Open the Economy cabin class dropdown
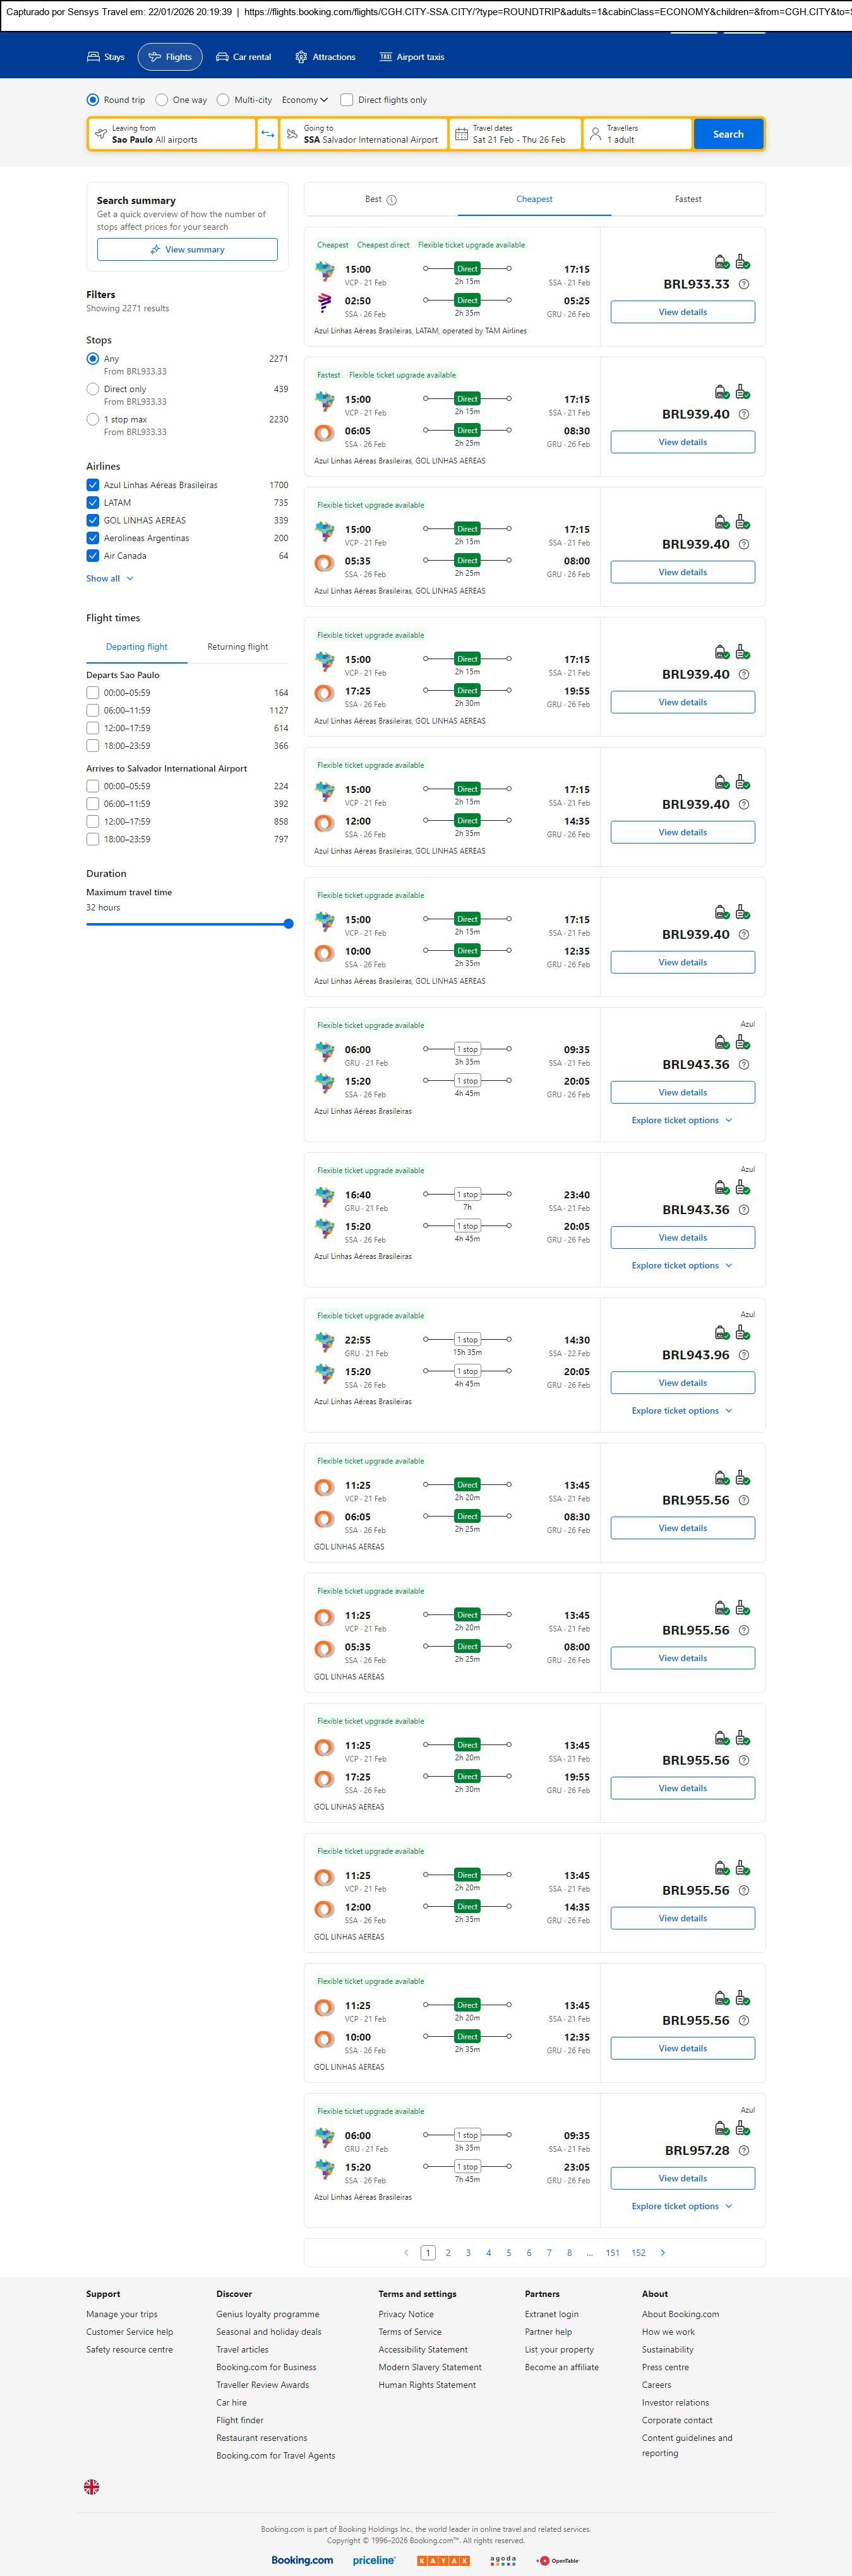852x2576 pixels. 304,100
